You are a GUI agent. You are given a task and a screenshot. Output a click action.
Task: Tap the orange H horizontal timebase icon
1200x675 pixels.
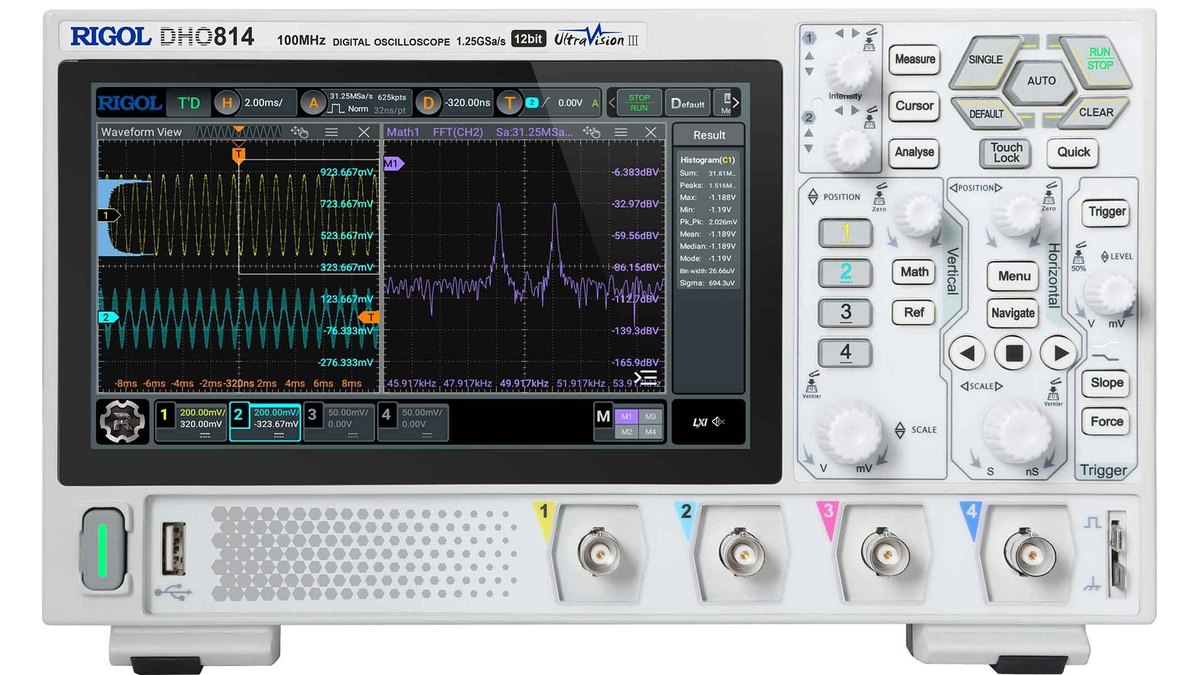227,102
